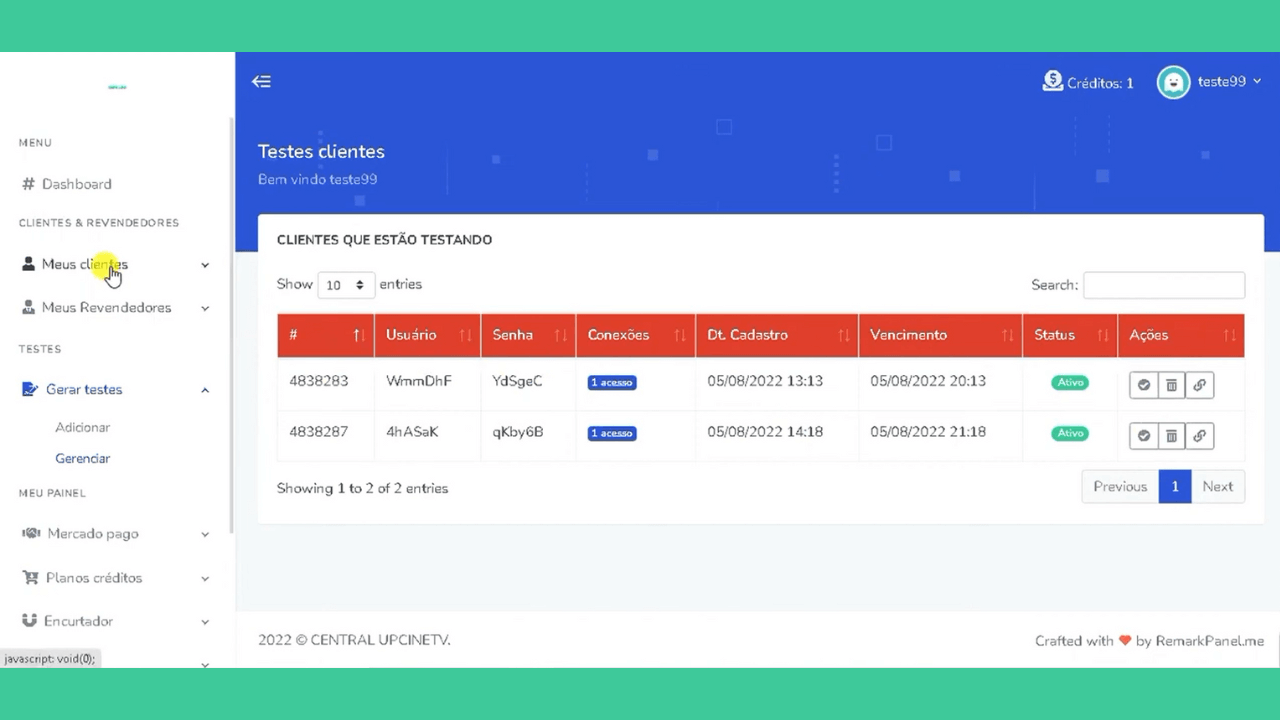Collapse the Gerar testes section
This screenshot has width=1280, height=720.
(x=117, y=390)
